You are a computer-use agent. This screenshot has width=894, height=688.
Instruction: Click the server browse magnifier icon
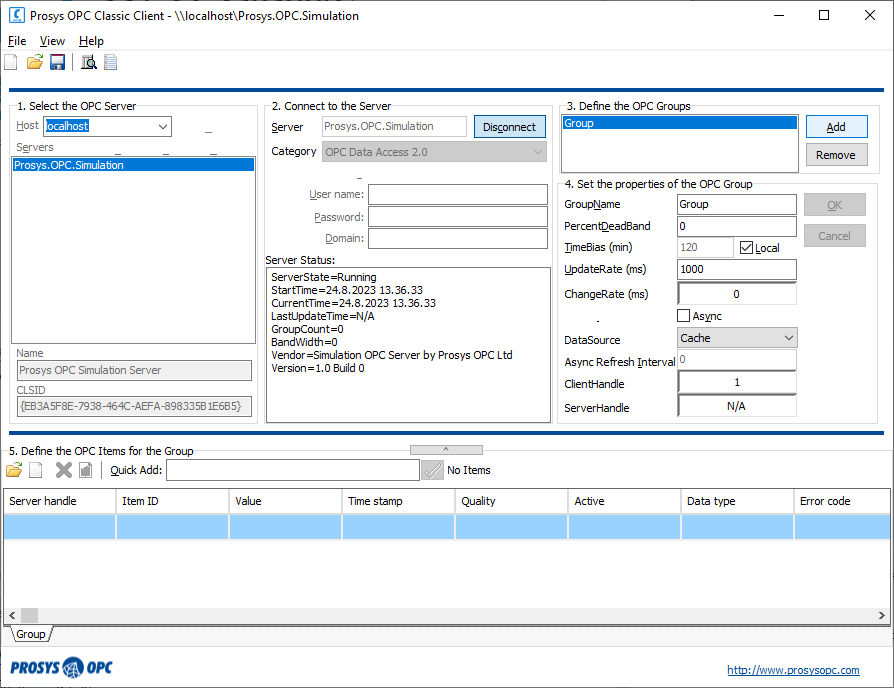(88, 62)
